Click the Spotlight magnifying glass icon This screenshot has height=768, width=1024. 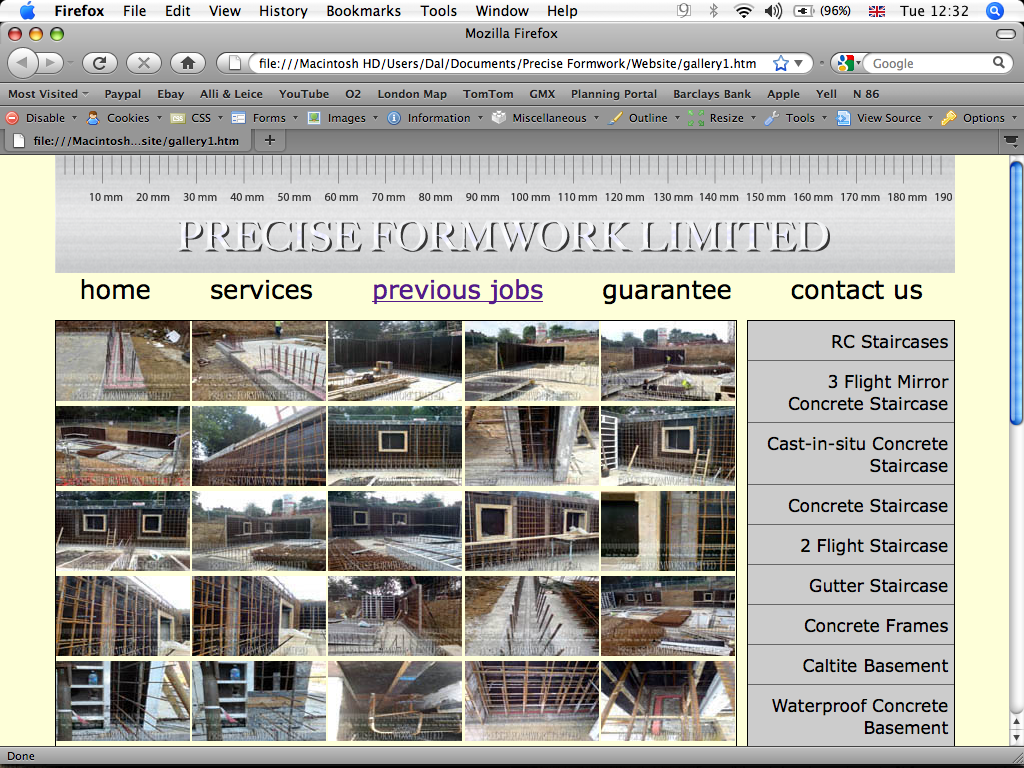[994, 11]
